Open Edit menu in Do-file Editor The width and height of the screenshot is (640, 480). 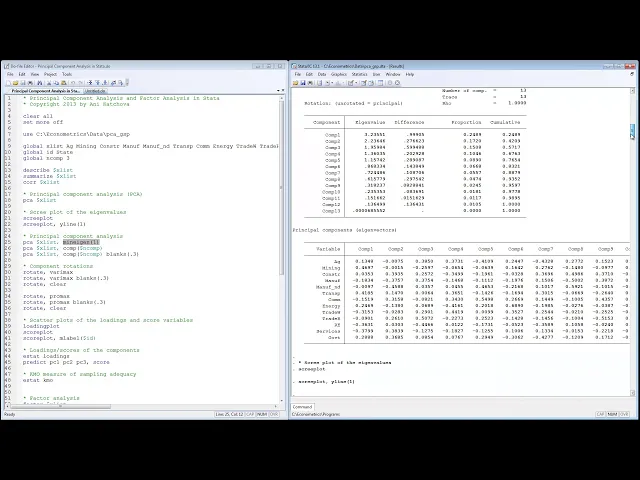[x=22, y=74]
